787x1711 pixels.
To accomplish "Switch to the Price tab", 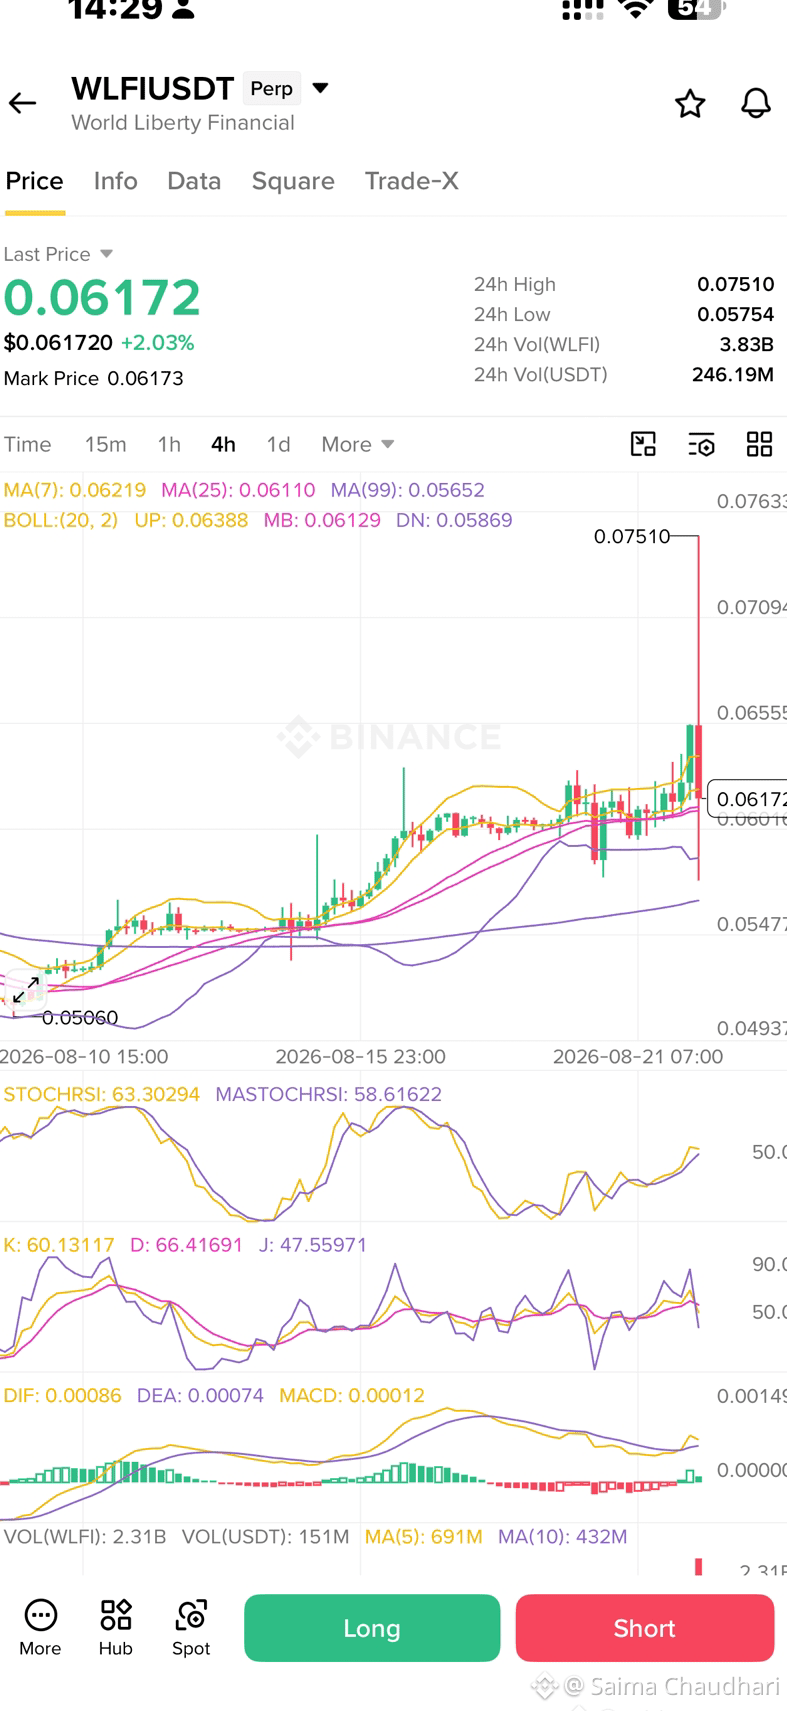I will (x=35, y=181).
